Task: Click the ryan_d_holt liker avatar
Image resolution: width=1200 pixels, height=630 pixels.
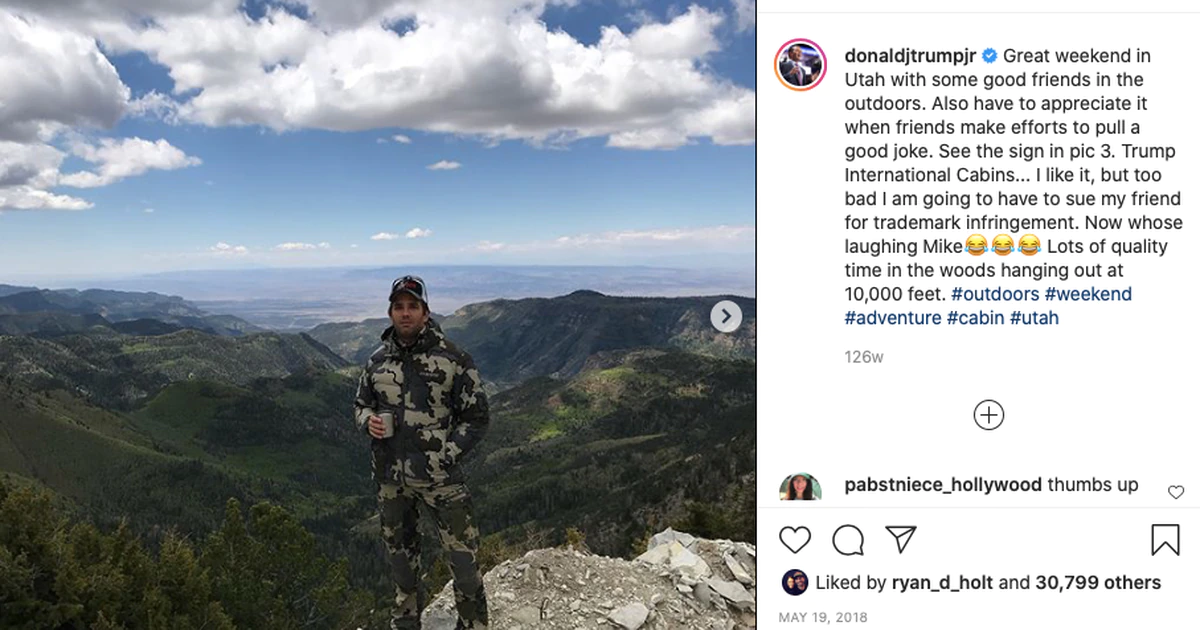Action: pyautogui.click(x=795, y=583)
